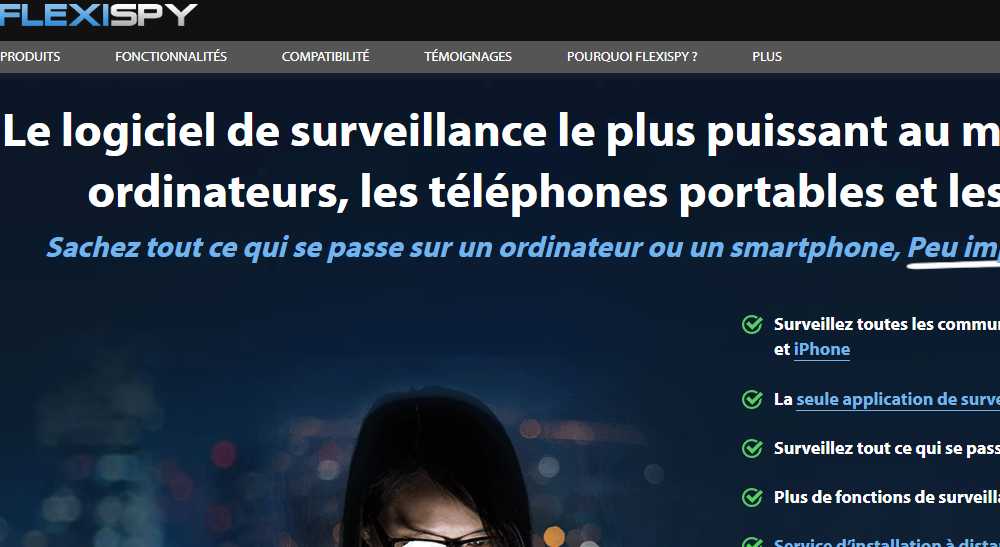Image resolution: width=1000 pixels, height=547 pixels.
Task: Click the "Plus de fonctions de surveilla" text
Action: click(886, 497)
